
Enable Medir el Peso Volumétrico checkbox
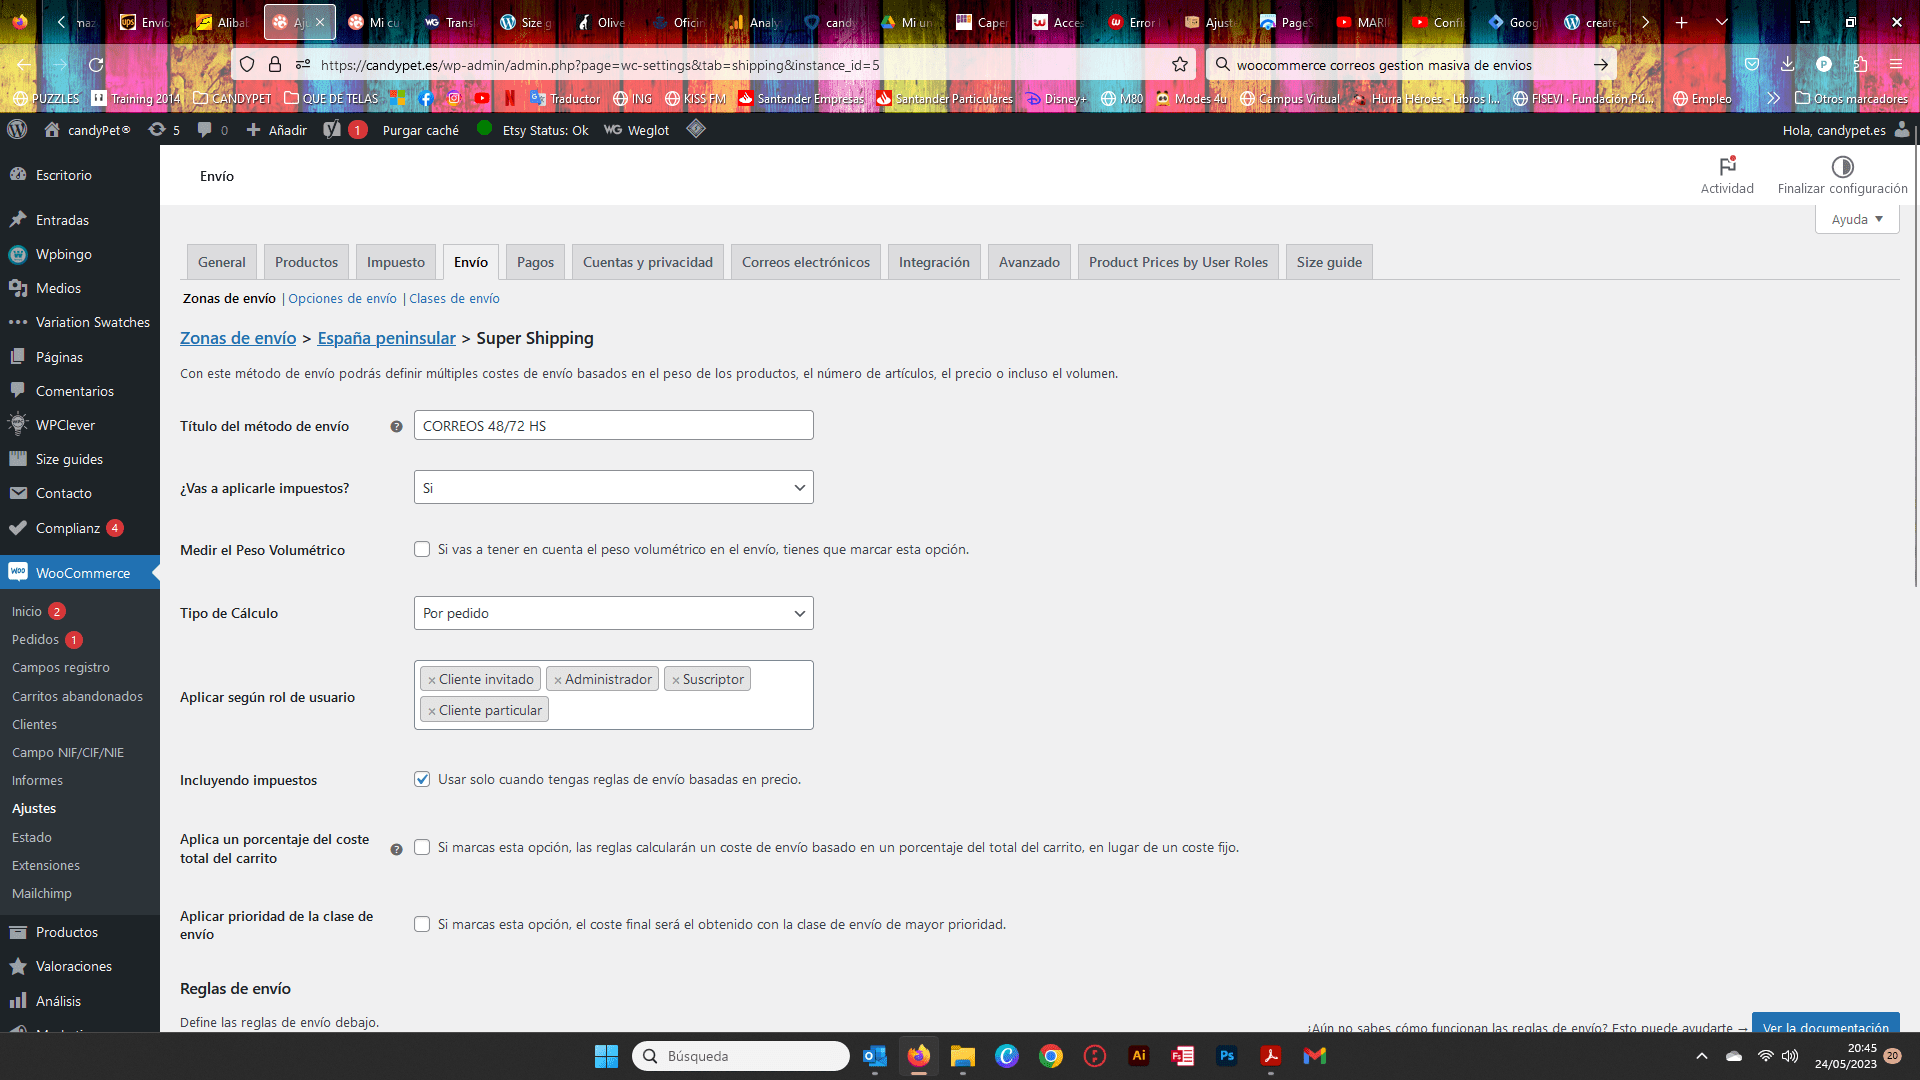(422, 549)
